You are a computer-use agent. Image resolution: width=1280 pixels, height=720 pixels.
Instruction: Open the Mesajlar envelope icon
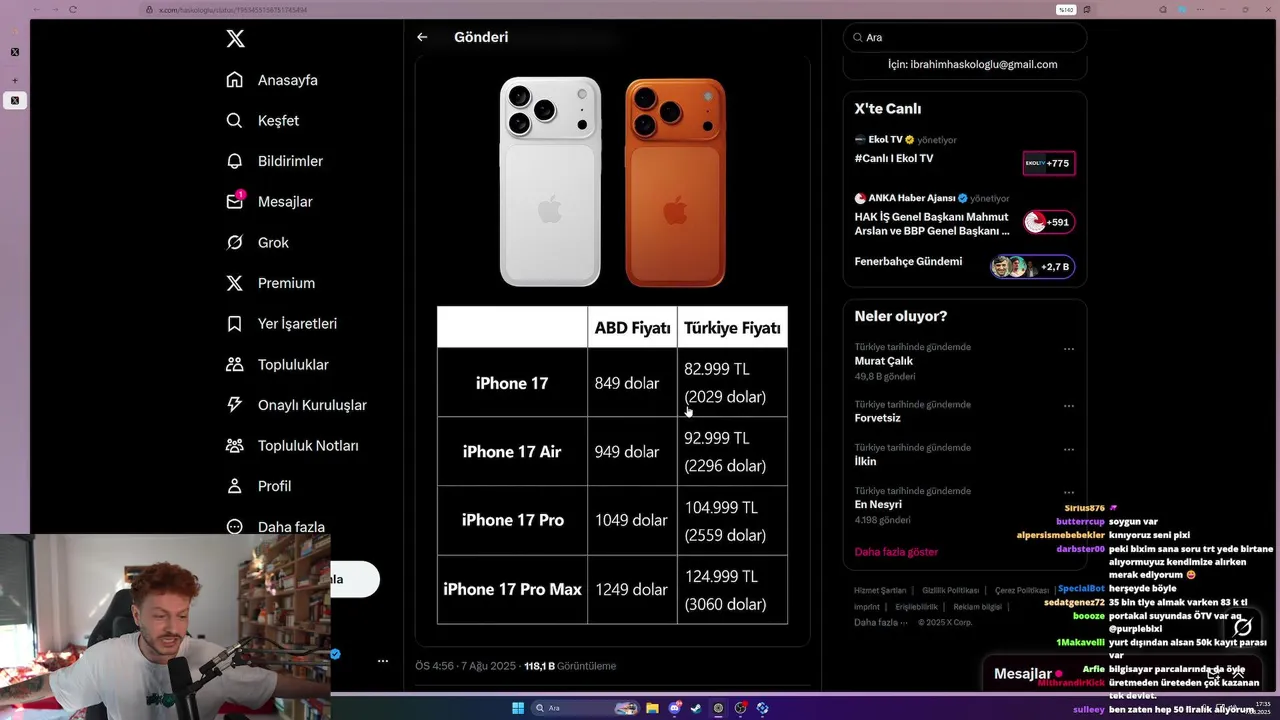click(235, 201)
